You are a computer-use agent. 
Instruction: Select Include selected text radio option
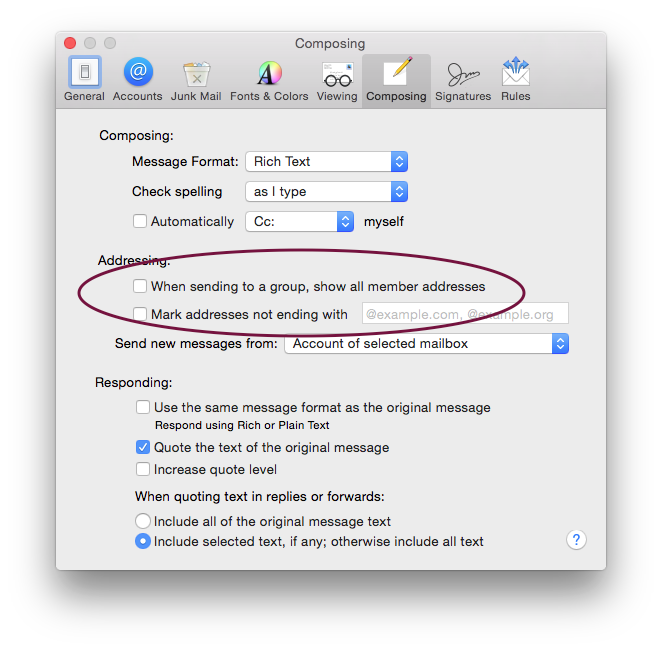[143, 541]
